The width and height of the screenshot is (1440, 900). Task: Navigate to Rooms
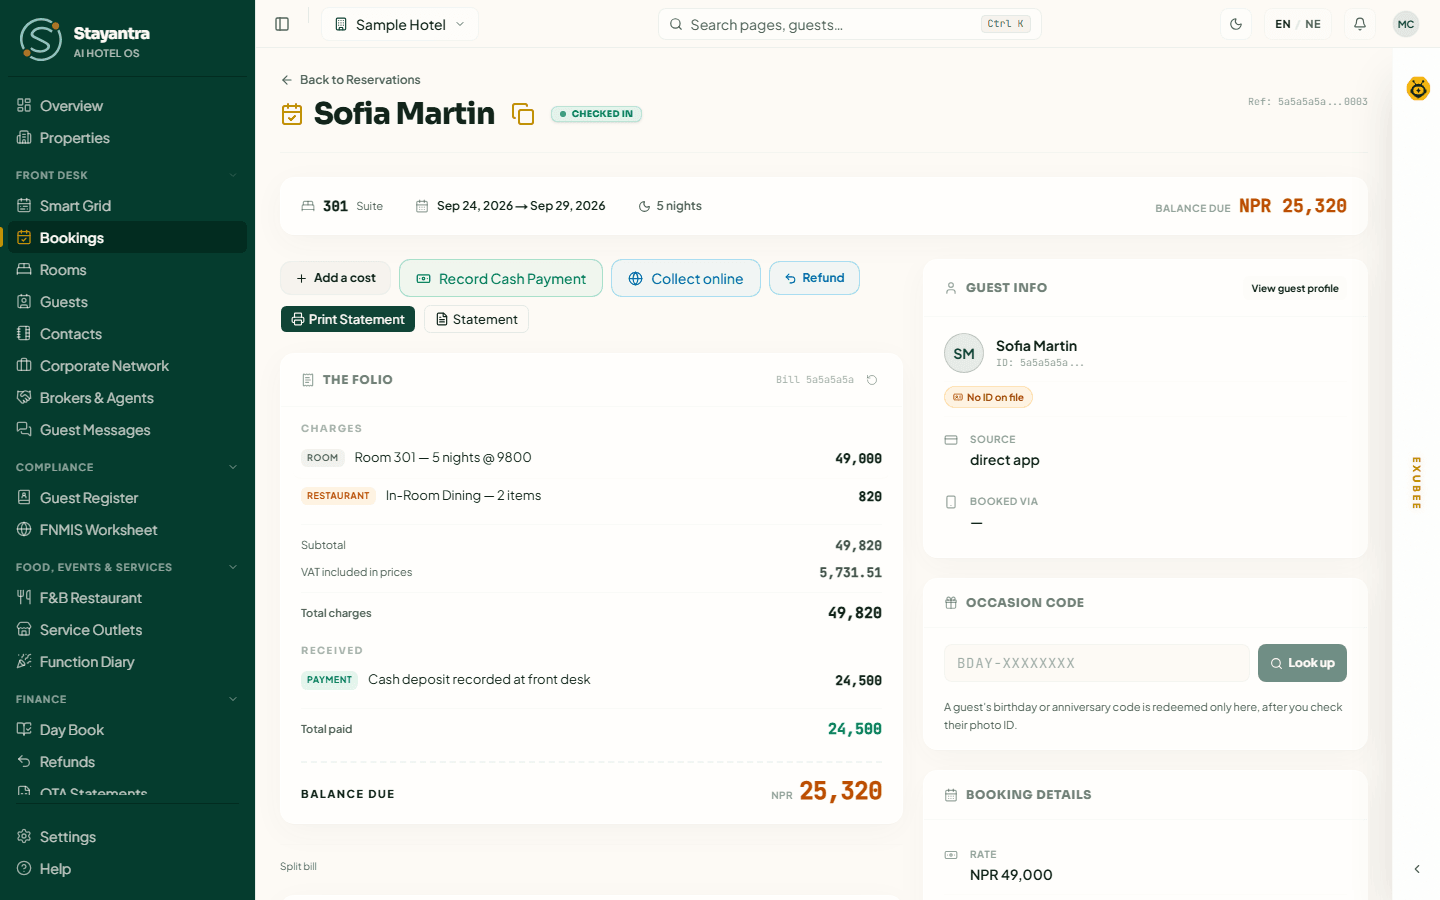tap(127, 270)
